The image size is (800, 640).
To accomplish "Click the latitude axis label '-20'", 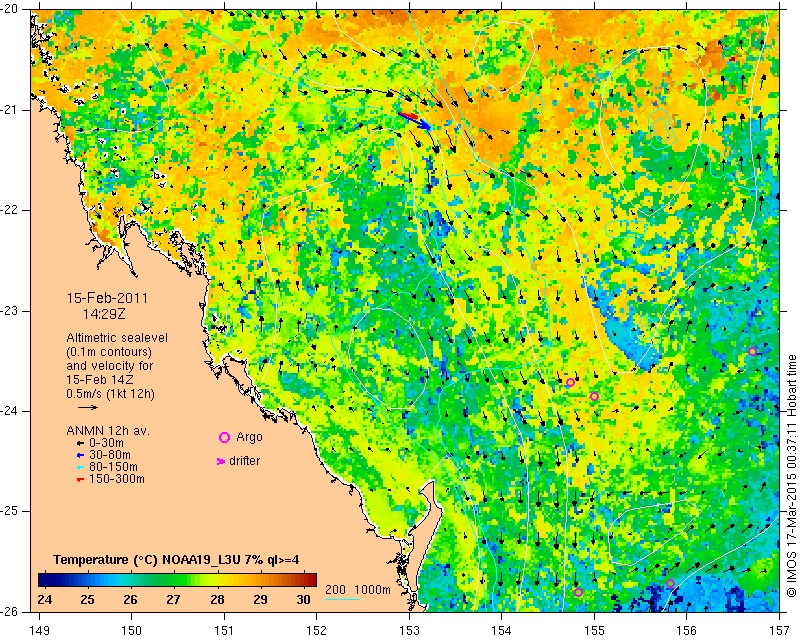I will click(x=10, y=9).
